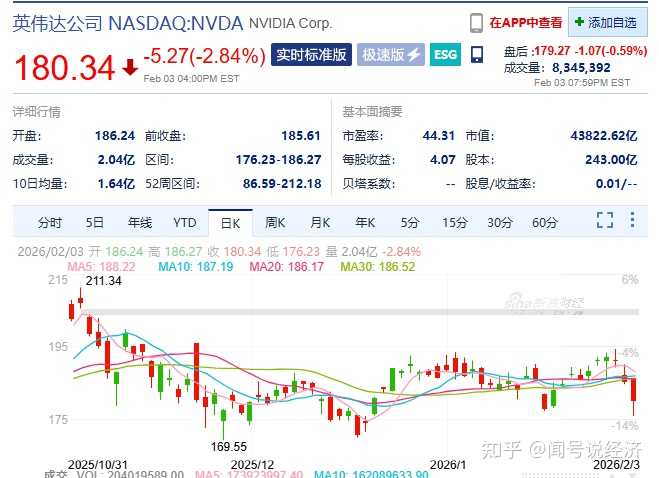Select the 年线 chart tab
Image resolution: width=659 pixels, height=478 pixels.
click(x=140, y=222)
